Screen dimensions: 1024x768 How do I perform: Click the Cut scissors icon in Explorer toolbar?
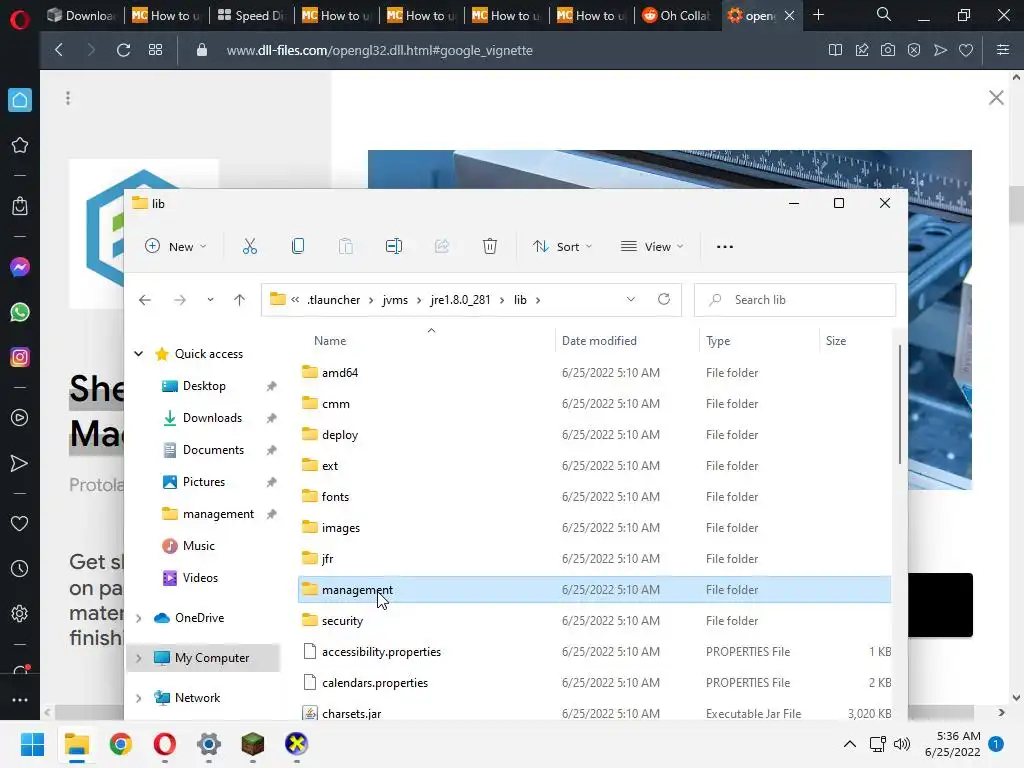249,246
